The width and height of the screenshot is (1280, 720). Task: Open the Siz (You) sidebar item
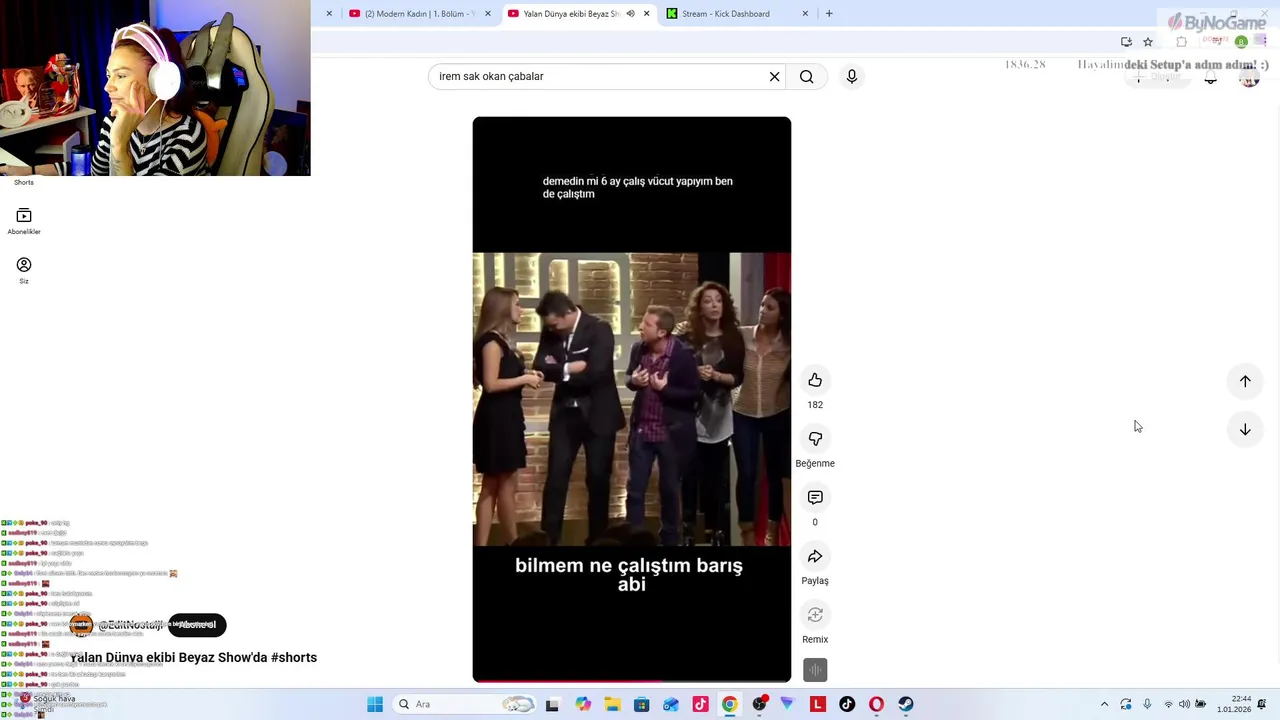[x=24, y=270]
